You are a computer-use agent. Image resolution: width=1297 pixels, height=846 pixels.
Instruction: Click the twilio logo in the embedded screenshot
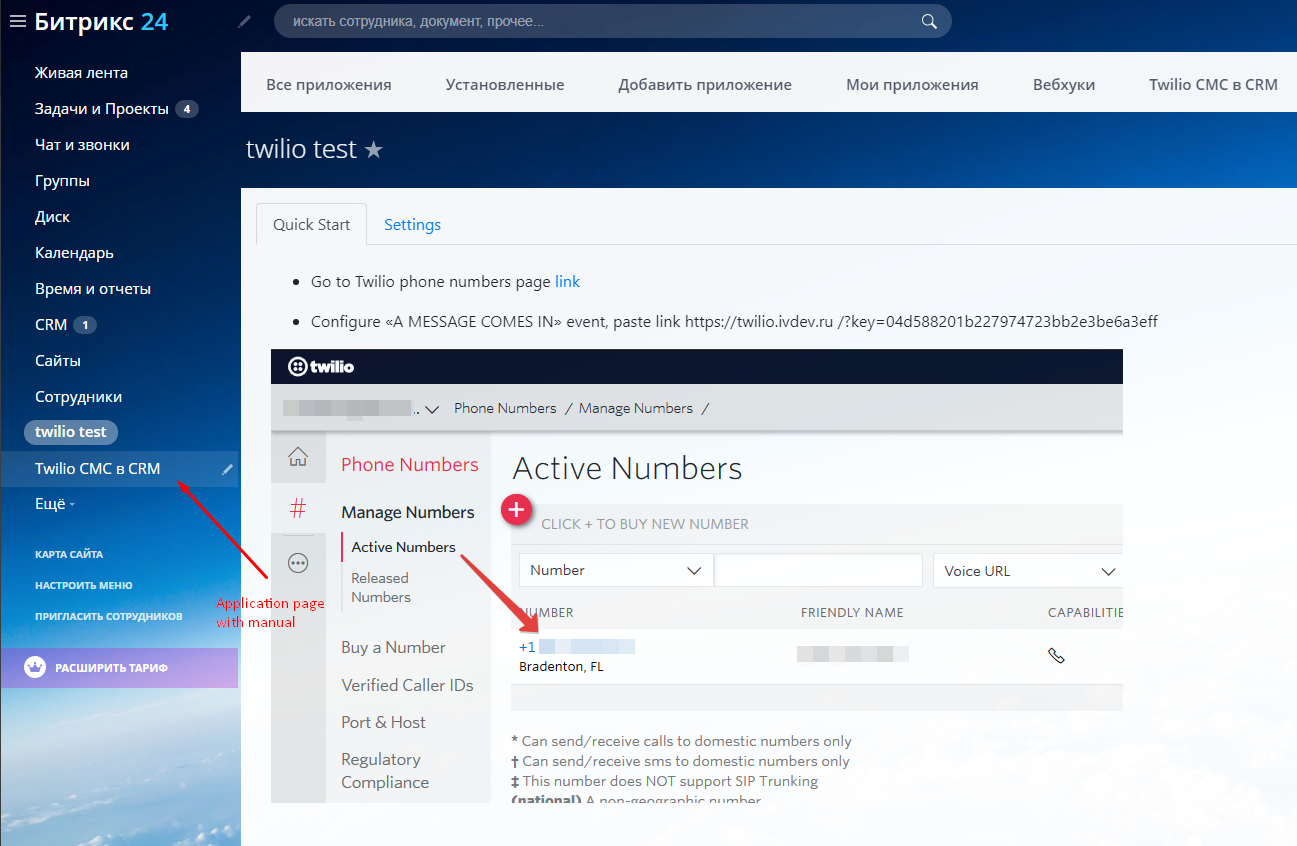[x=321, y=367]
